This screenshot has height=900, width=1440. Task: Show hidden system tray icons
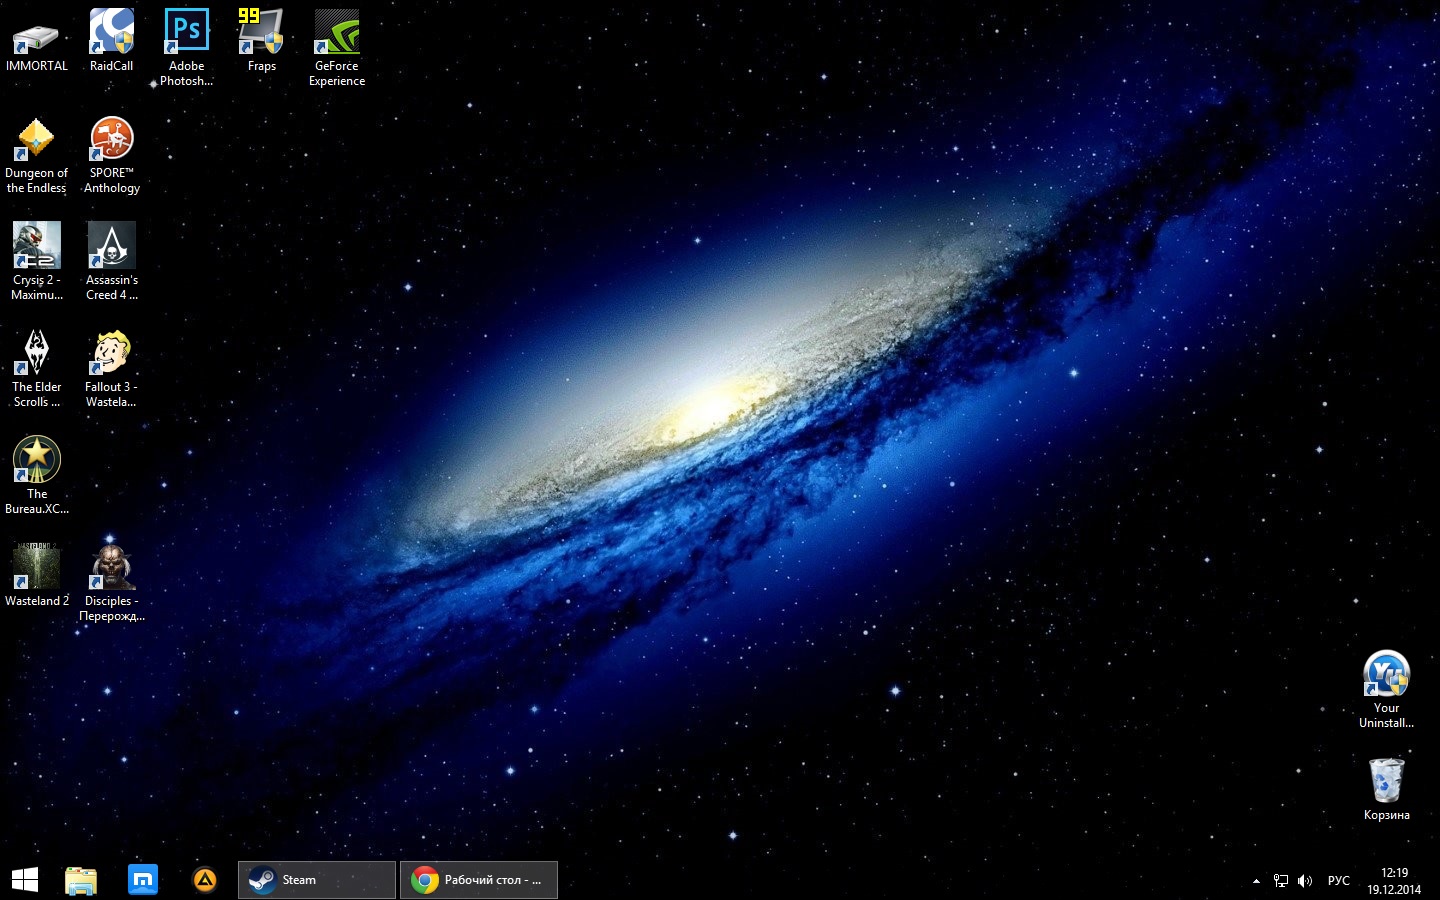coord(1256,881)
